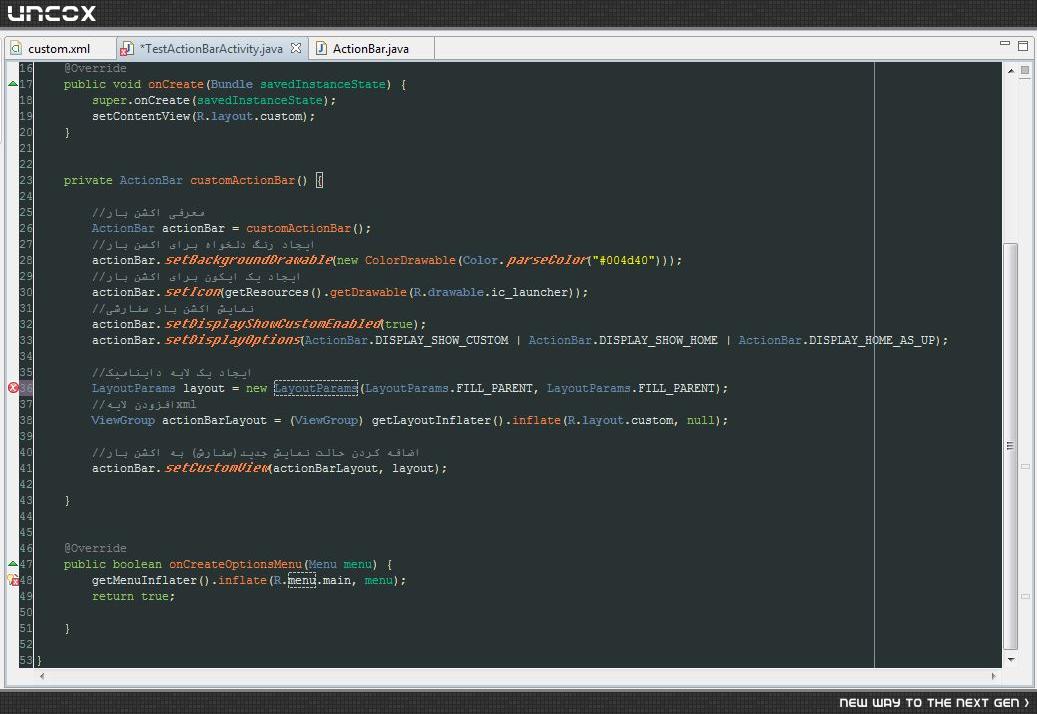Click setDisplayOptions on line 33
Screen dimensions: 1037x714
tap(233, 340)
